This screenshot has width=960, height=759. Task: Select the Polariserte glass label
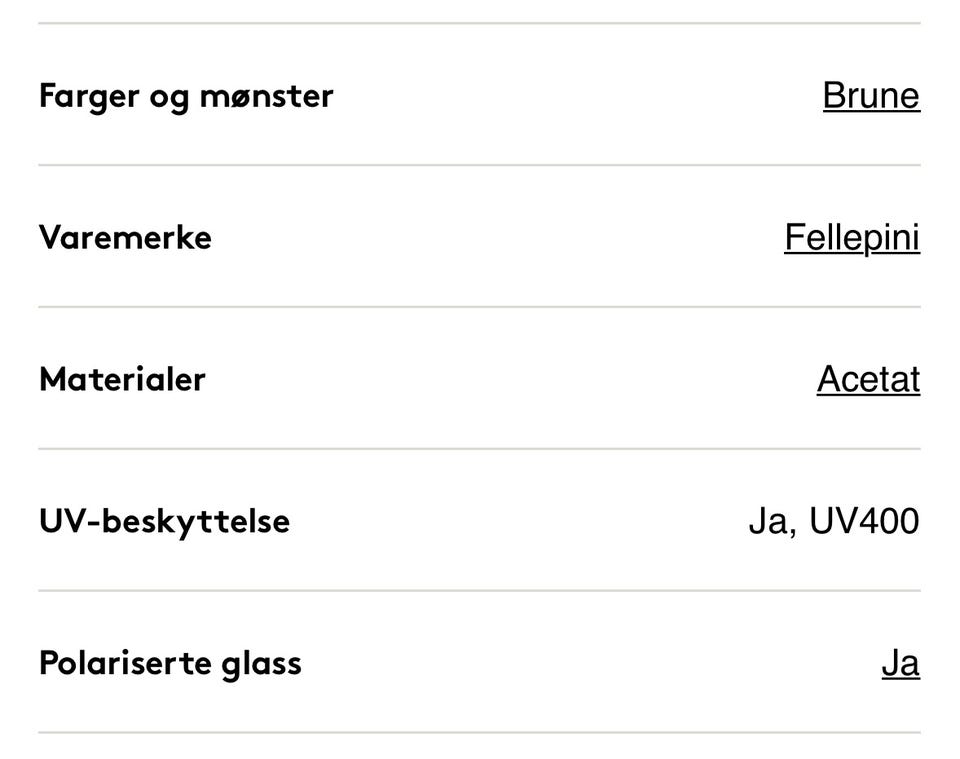coord(169,662)
